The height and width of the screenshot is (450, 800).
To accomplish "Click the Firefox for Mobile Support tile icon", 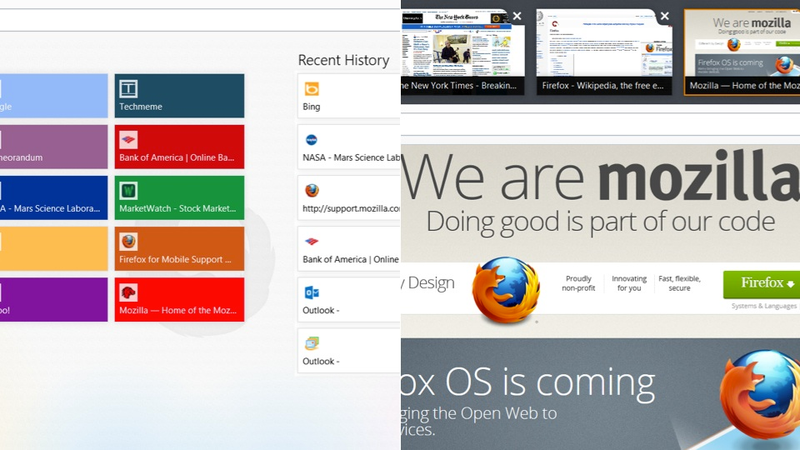I will coord(128,241).
